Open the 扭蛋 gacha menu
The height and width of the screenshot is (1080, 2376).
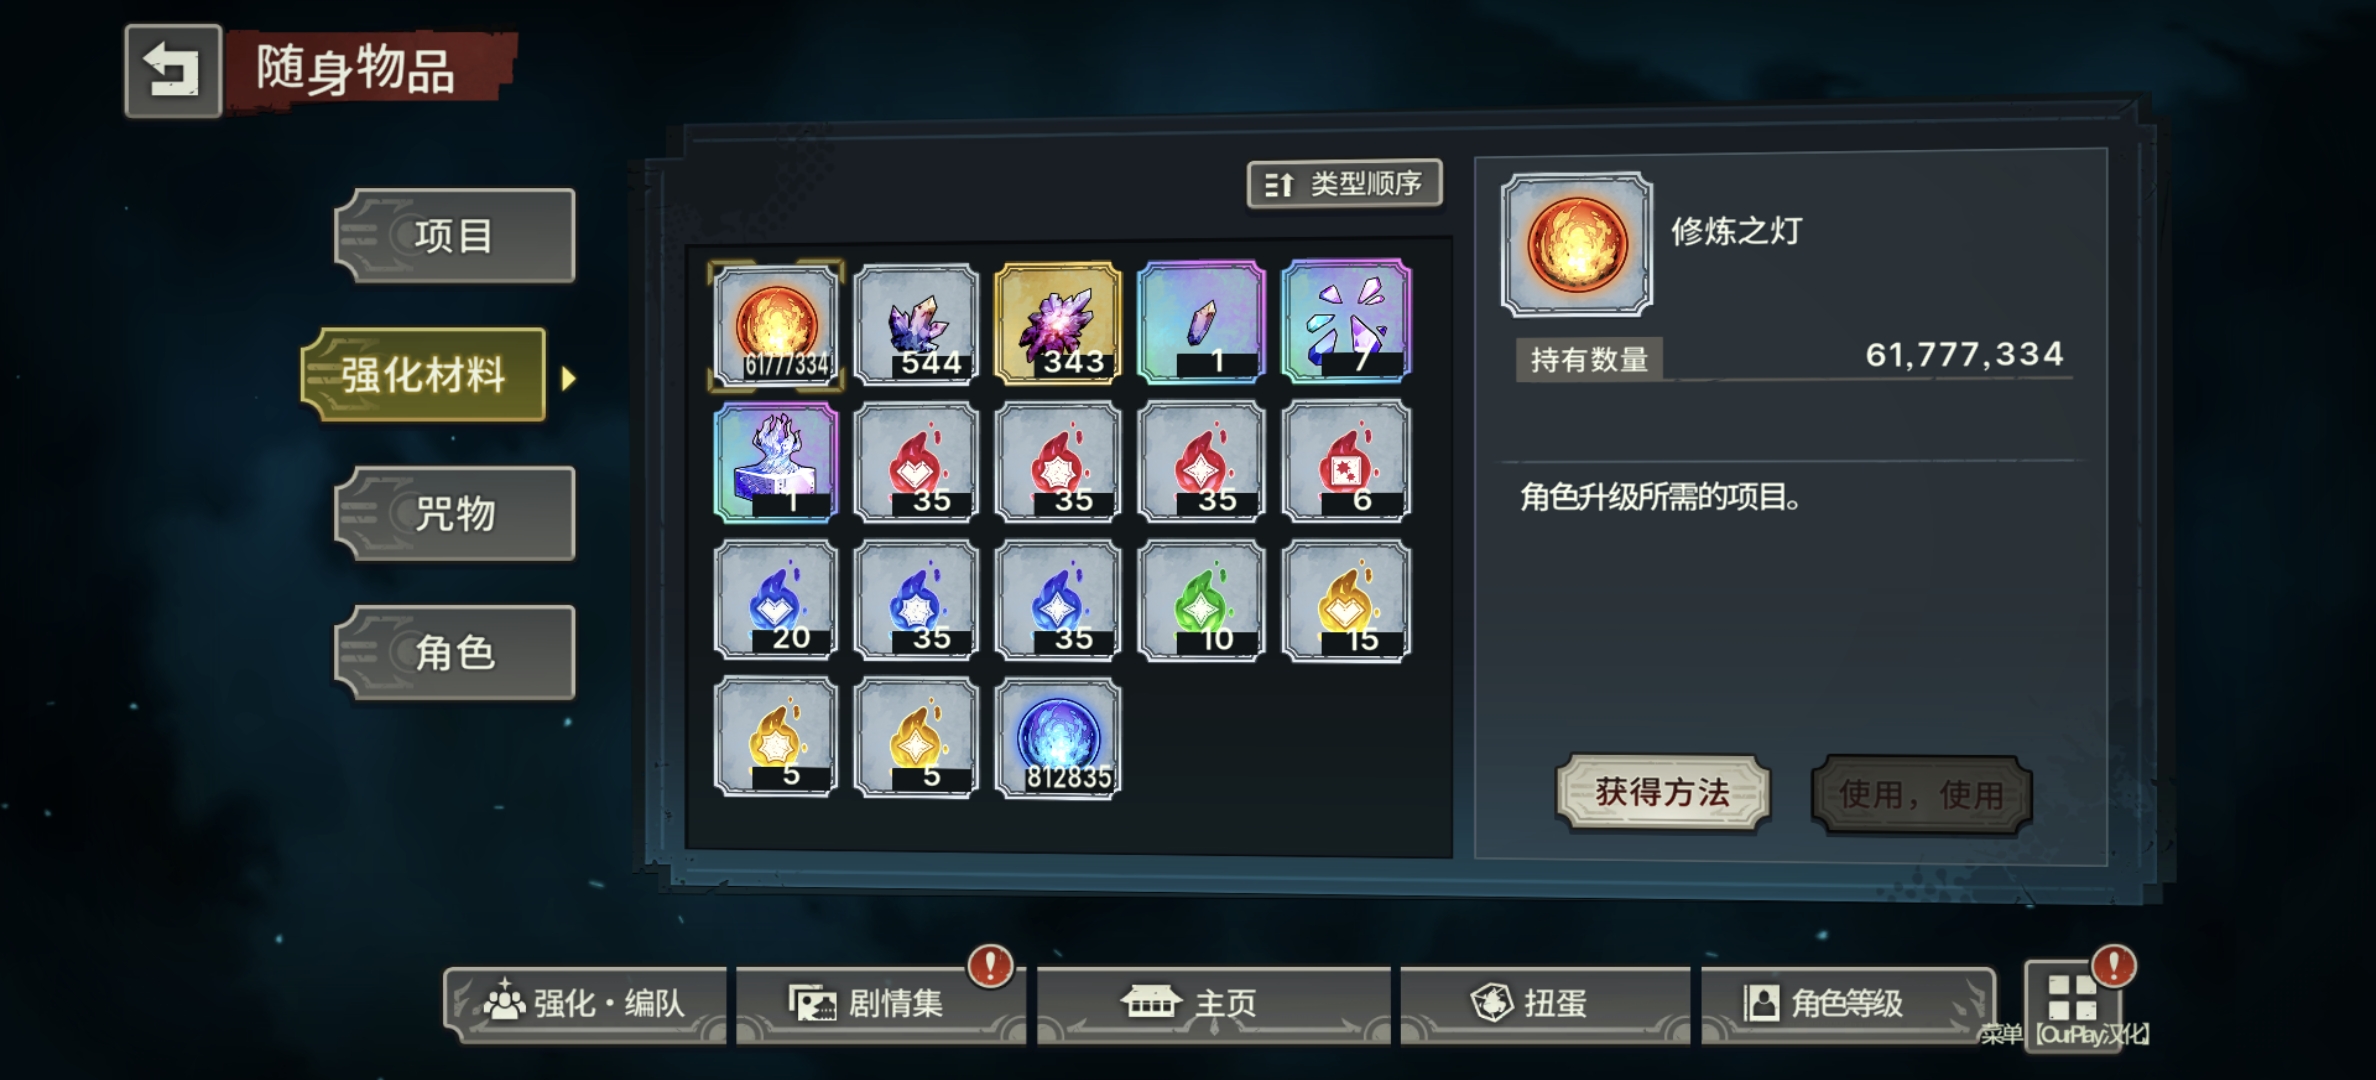[1545, 1004]
